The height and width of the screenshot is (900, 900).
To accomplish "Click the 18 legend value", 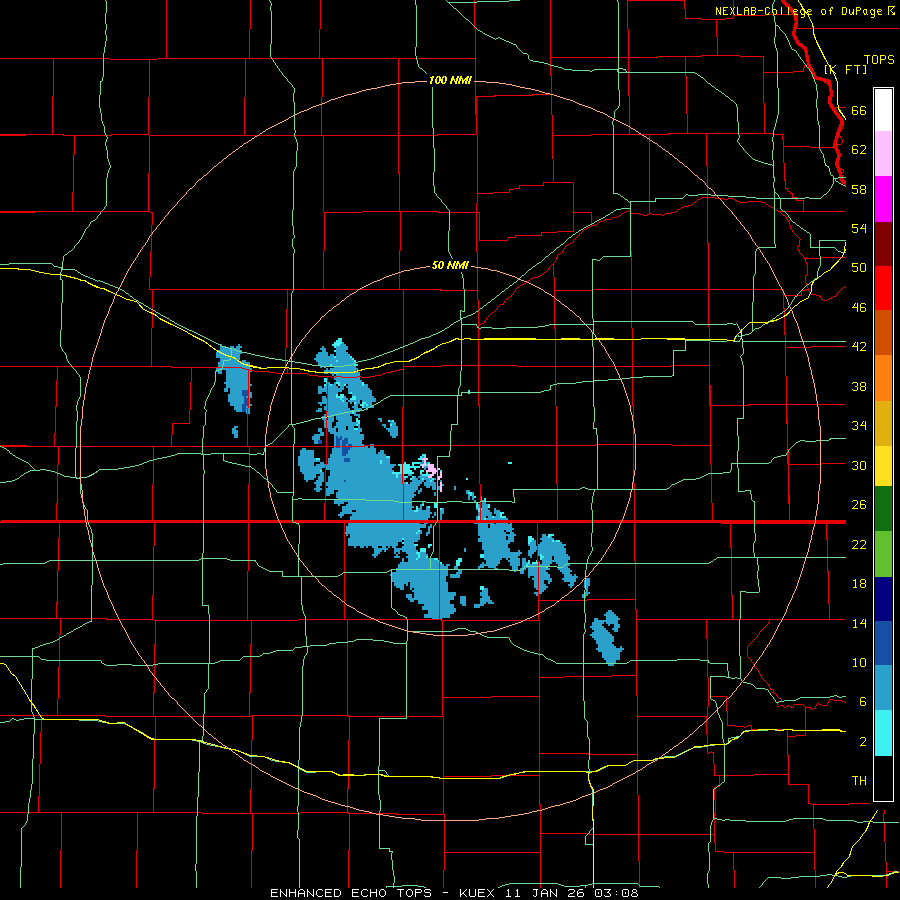I will [859, 584].
